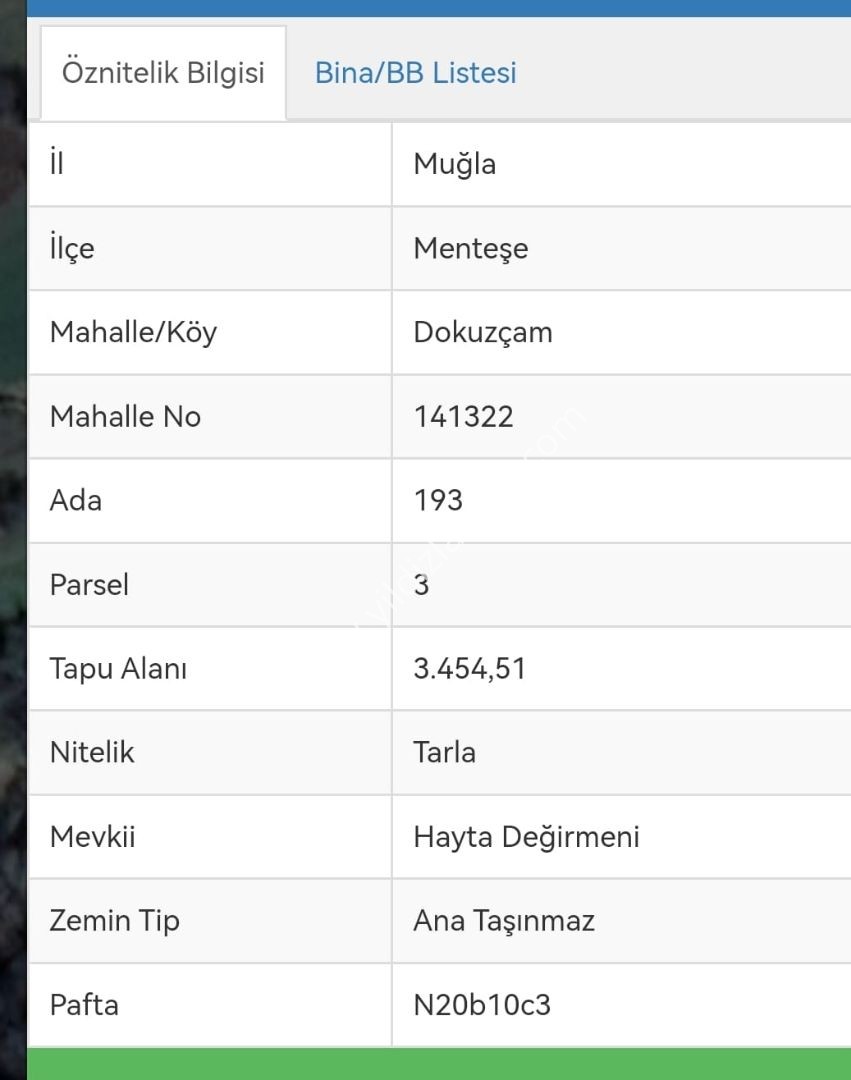Click the Mahalle/Köy row label
The image size is (851, 1080).
click(134, 333)
